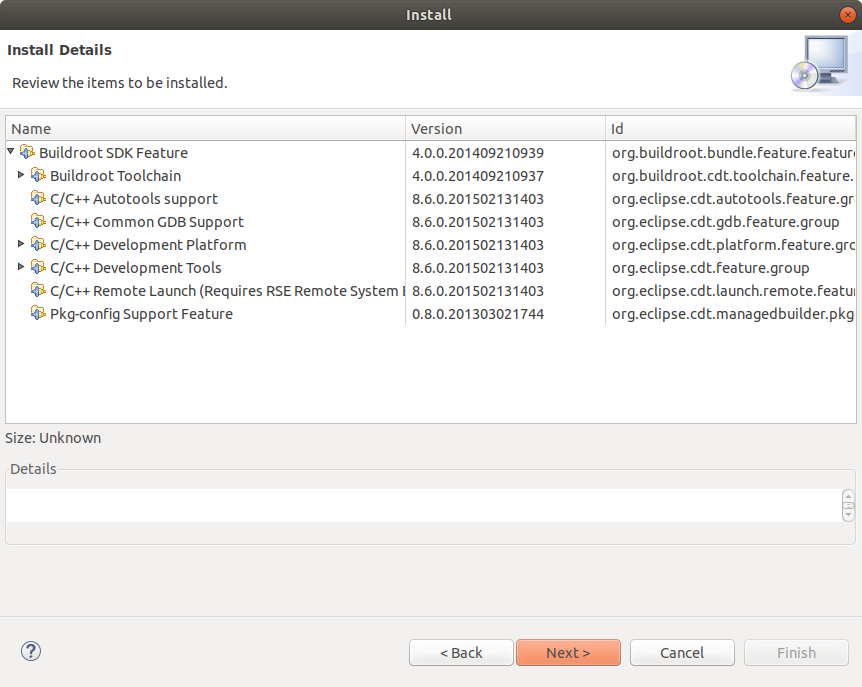Click the Details area scroll down arrow
Image resolution: width=862 pixels, height=687 pixels.
(x=848, y=514)
